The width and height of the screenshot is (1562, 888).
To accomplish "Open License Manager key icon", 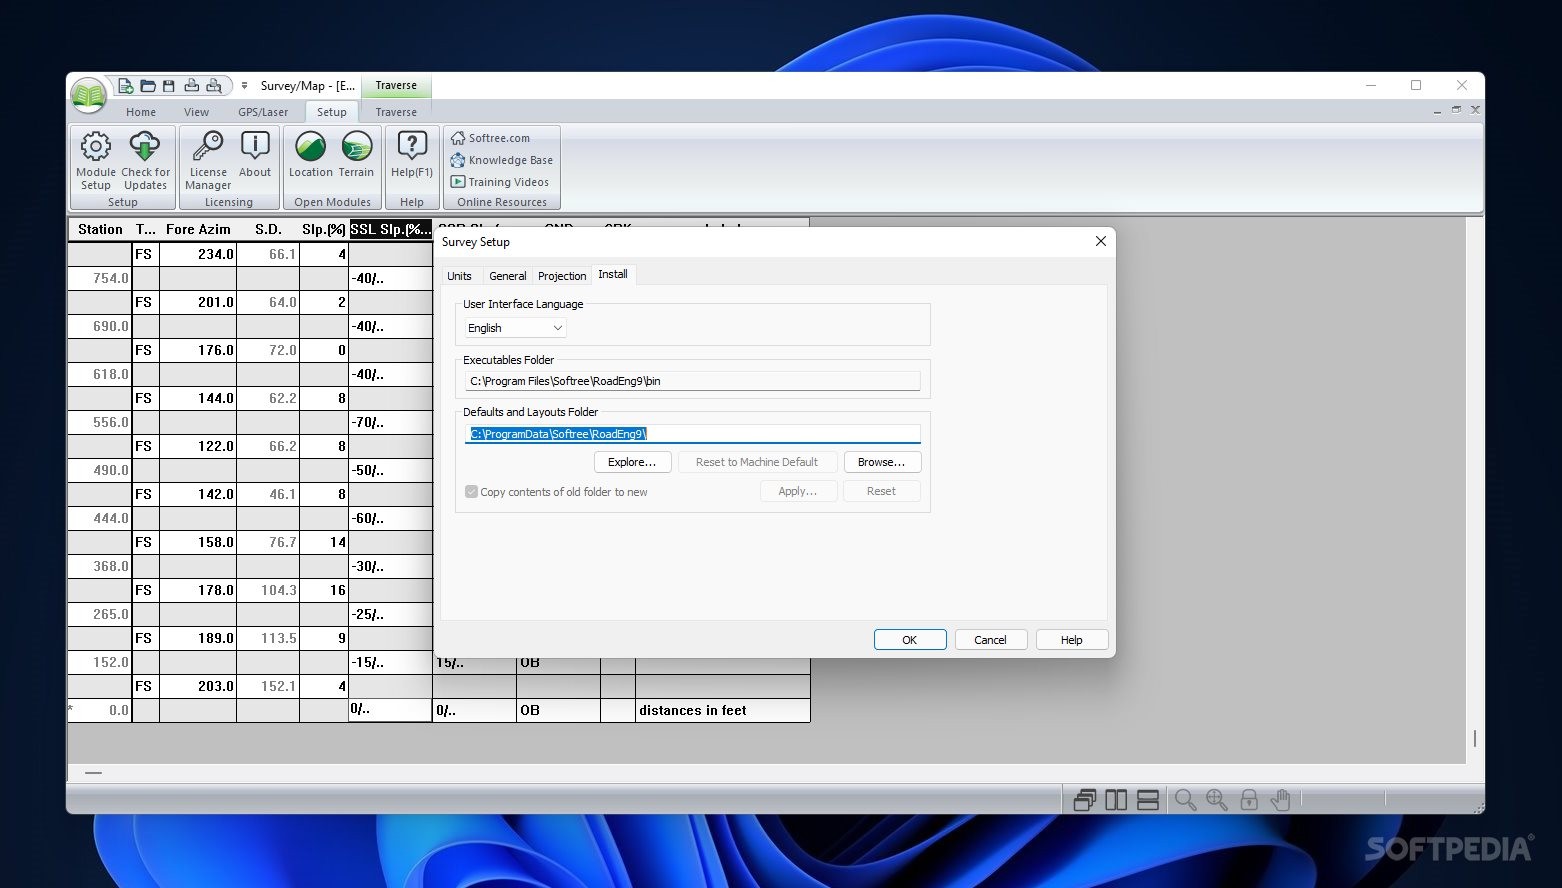I will coord(208,160).
